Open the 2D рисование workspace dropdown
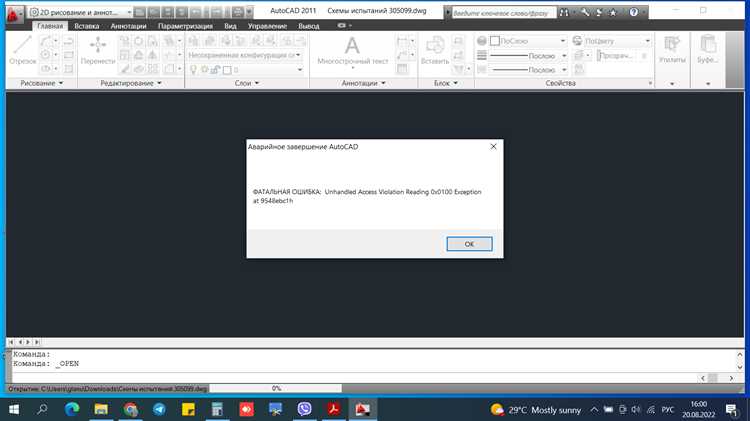750x421 pixels. pos(81,12)
